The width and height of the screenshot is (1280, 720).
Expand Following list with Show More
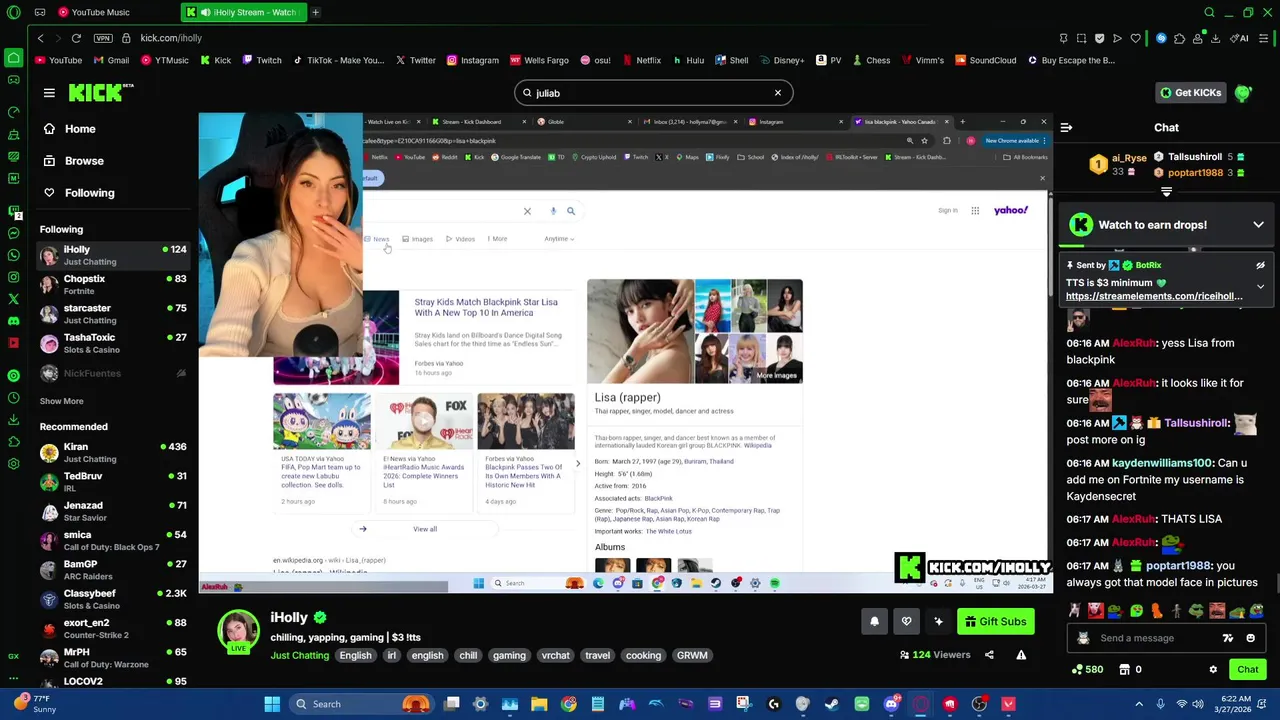click(61, 401)
